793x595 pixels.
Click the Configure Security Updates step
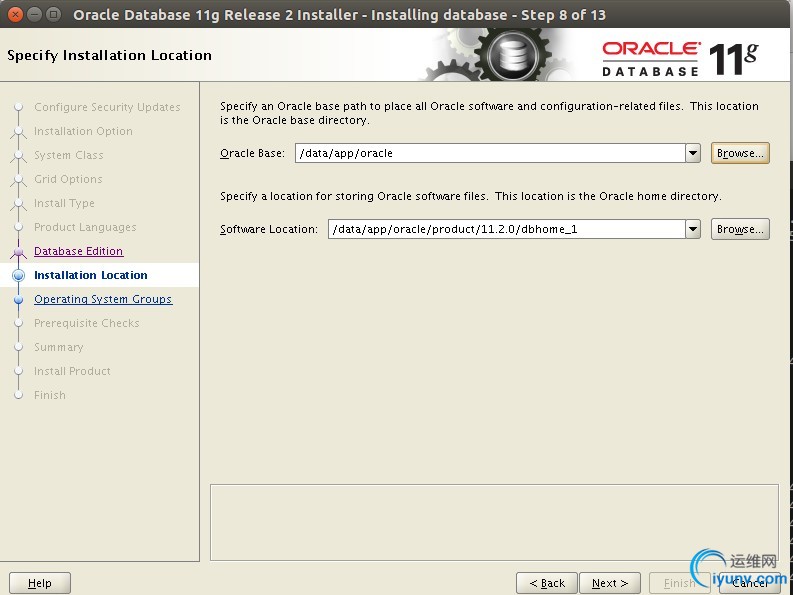coord(107,107)
